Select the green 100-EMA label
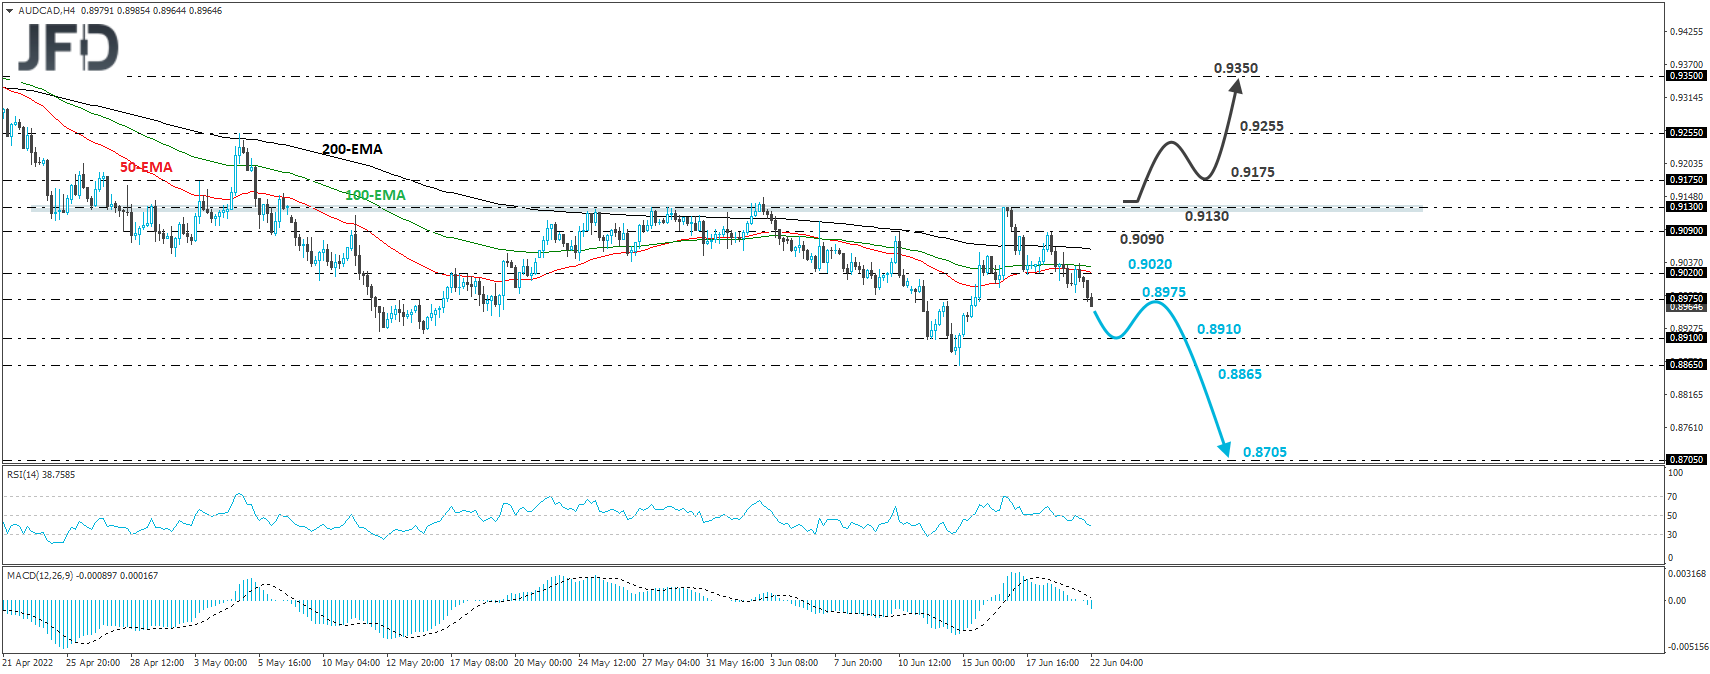 (x=375, y=195)
